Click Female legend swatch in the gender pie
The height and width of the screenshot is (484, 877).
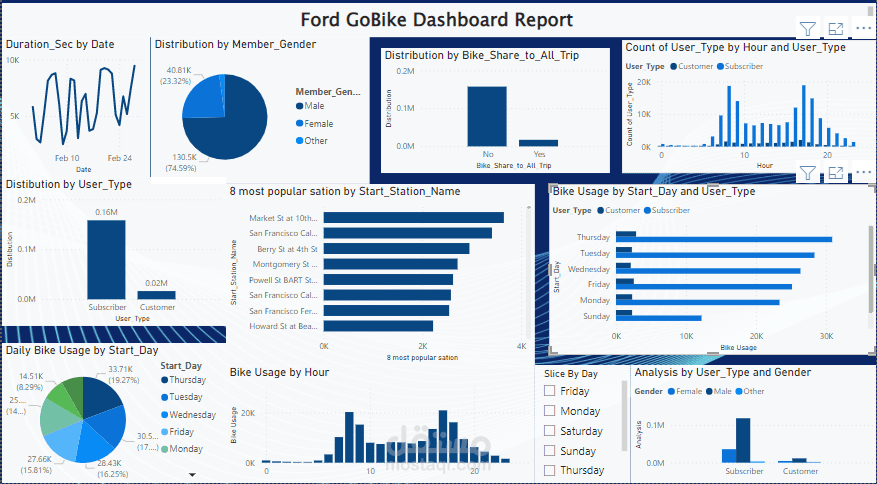coord(299,124)
